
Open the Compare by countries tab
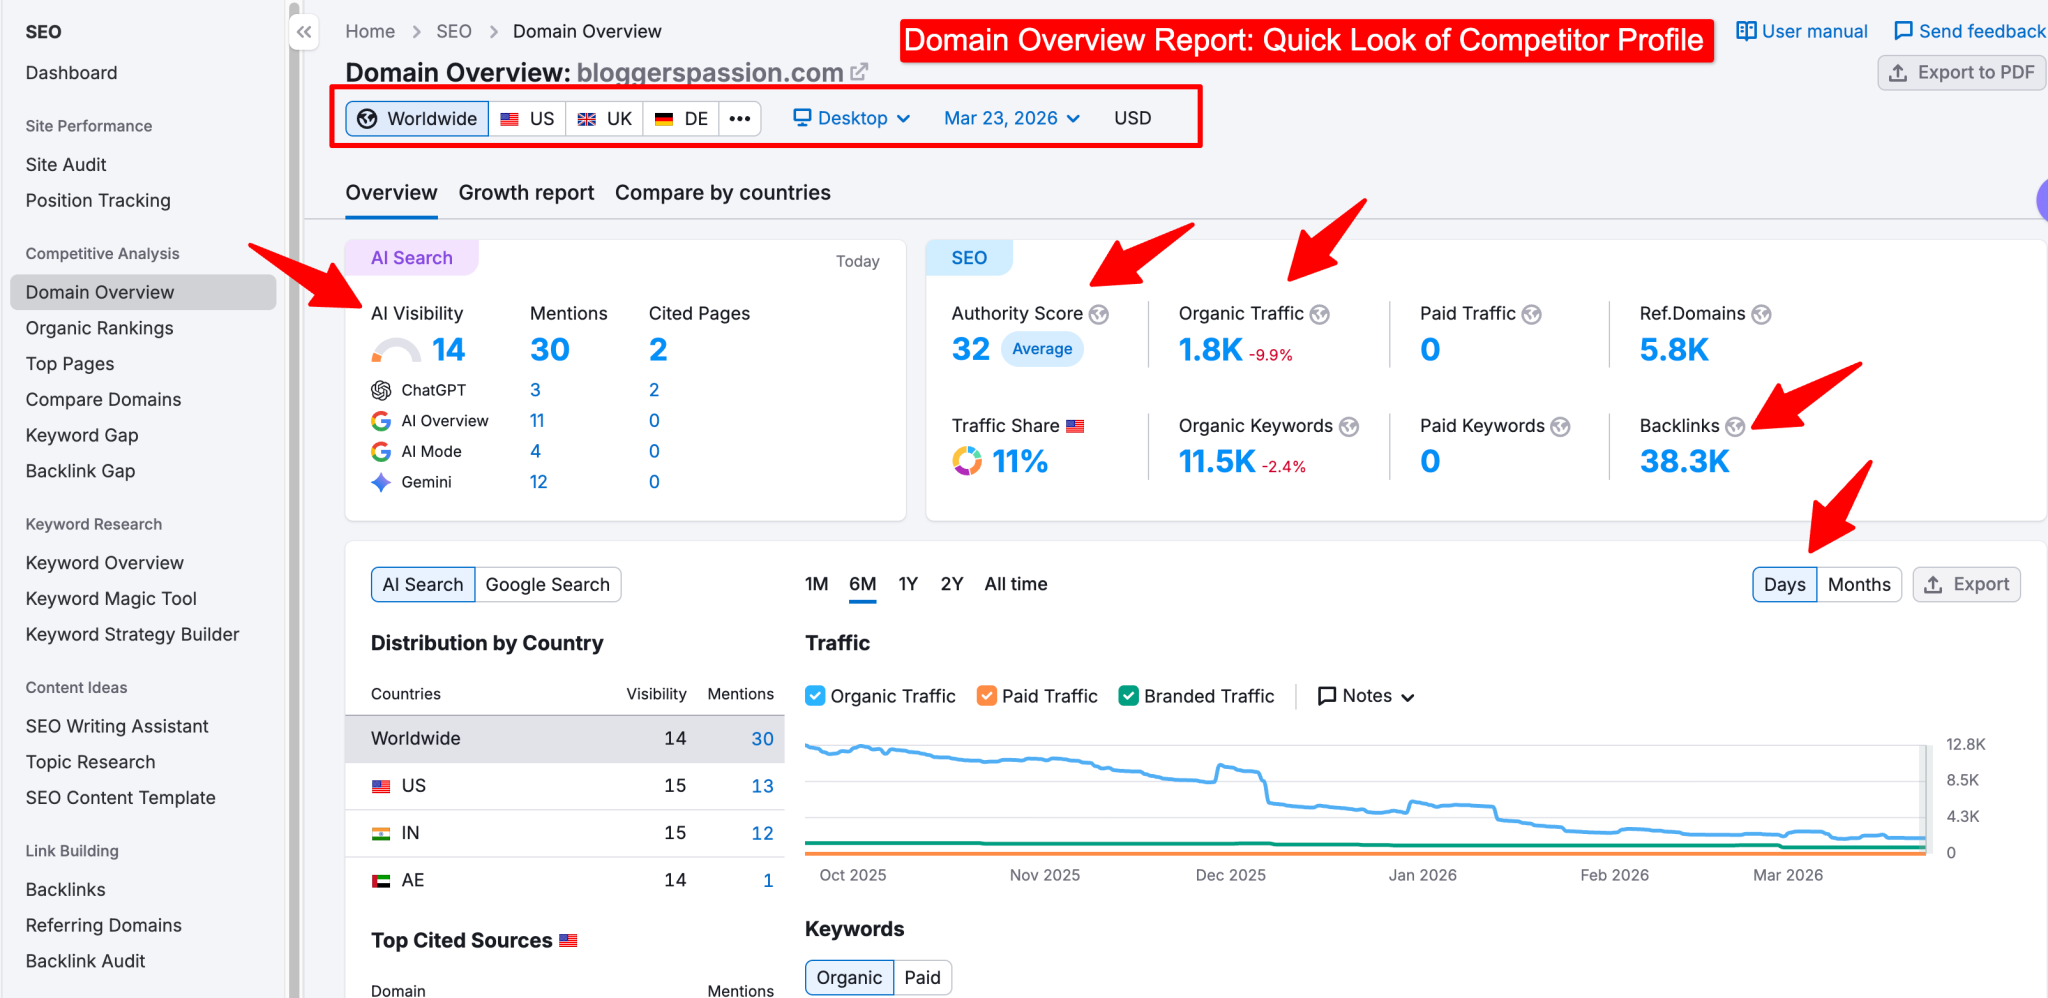(x=722, y=192)
